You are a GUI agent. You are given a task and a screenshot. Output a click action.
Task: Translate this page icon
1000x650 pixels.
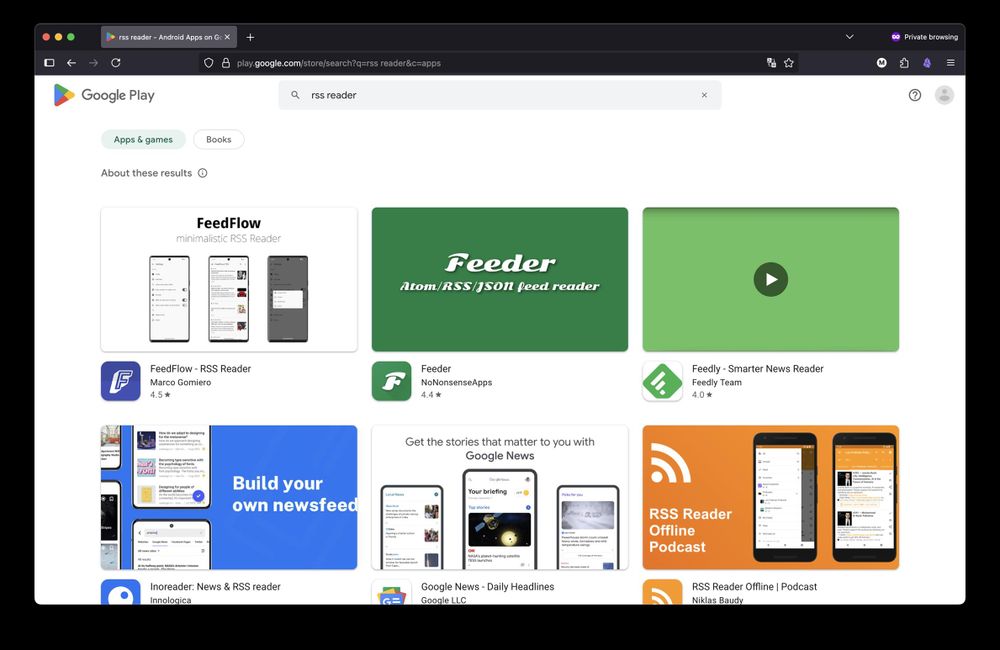tap(771, 63)
